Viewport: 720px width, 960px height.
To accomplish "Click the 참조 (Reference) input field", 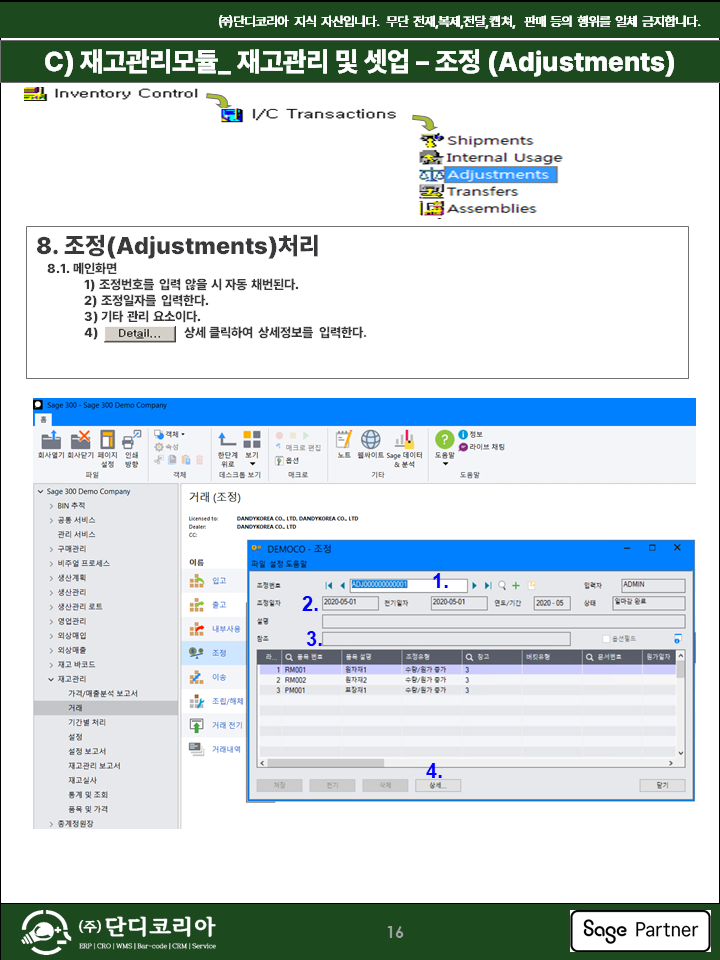I will 446,639.
